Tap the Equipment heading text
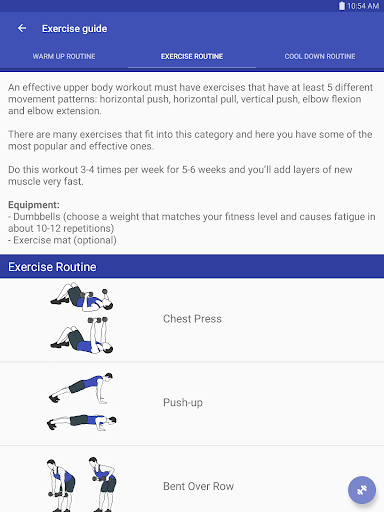Image resolution: width=384 pixels, height=512 pixels. tap(34, 205)
